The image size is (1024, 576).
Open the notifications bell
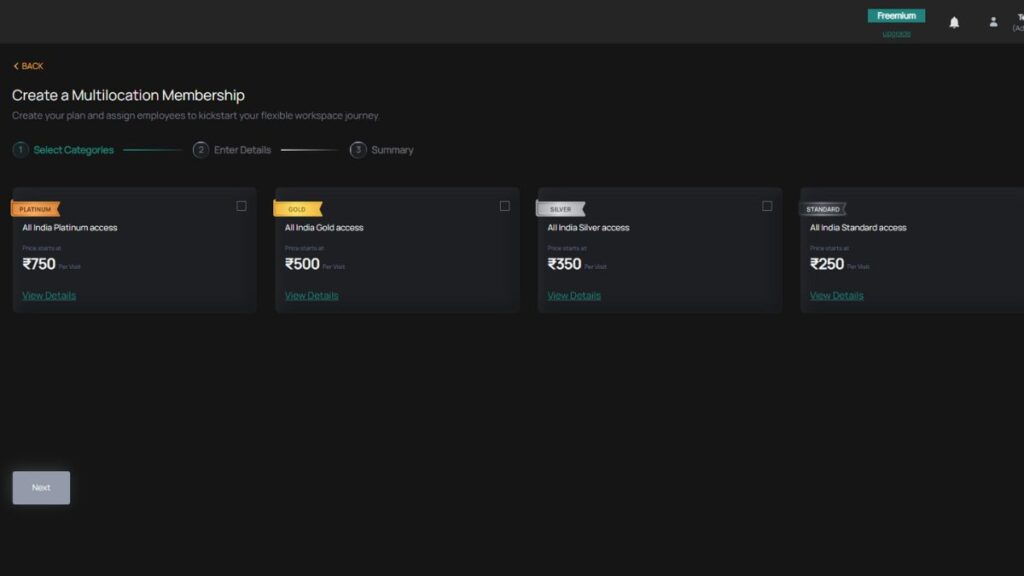(x=954, y=23)
